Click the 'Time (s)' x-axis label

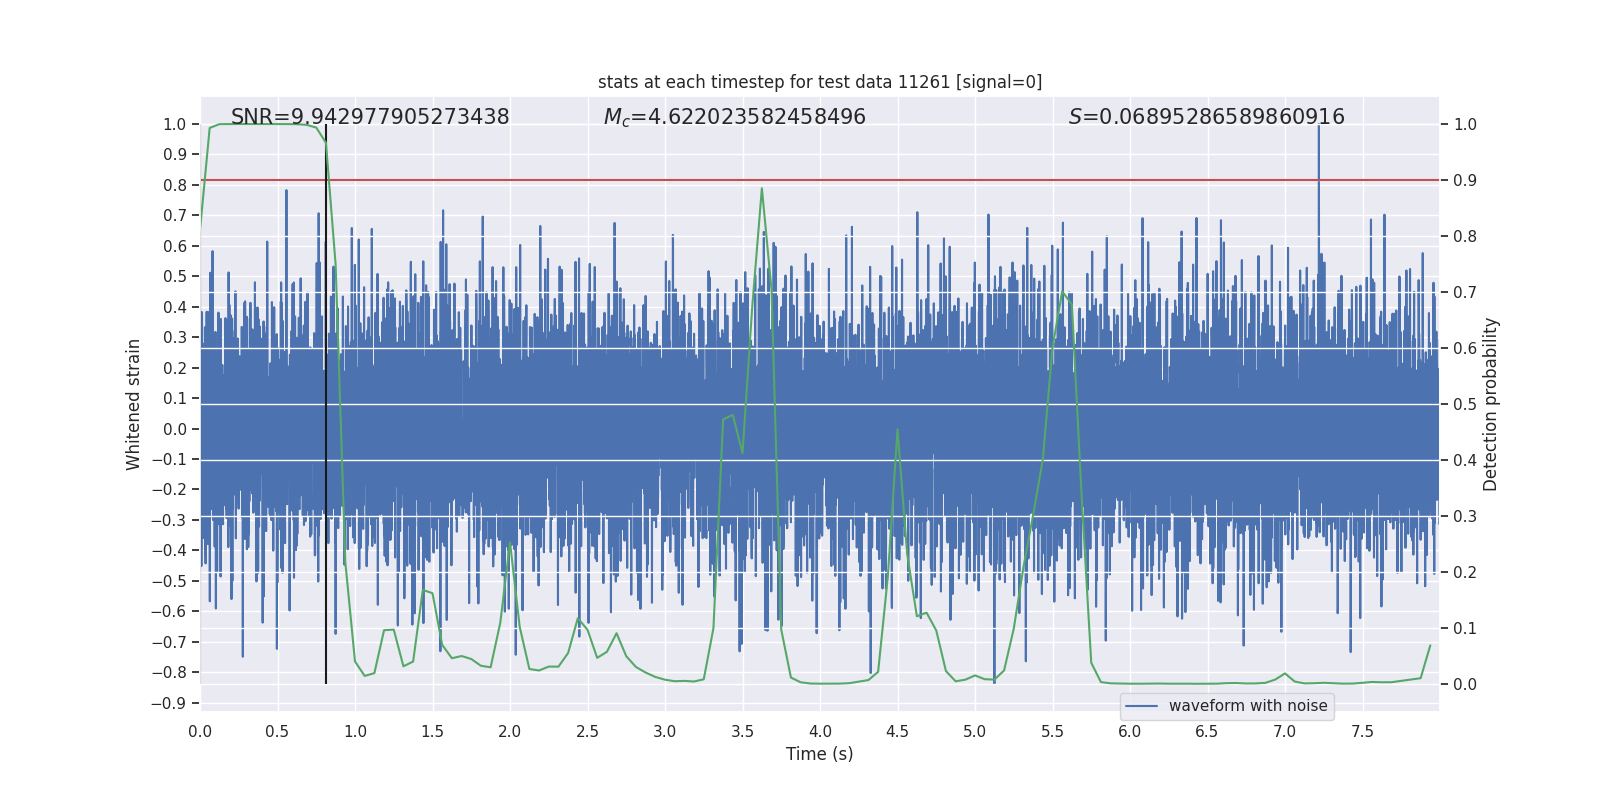819,754
